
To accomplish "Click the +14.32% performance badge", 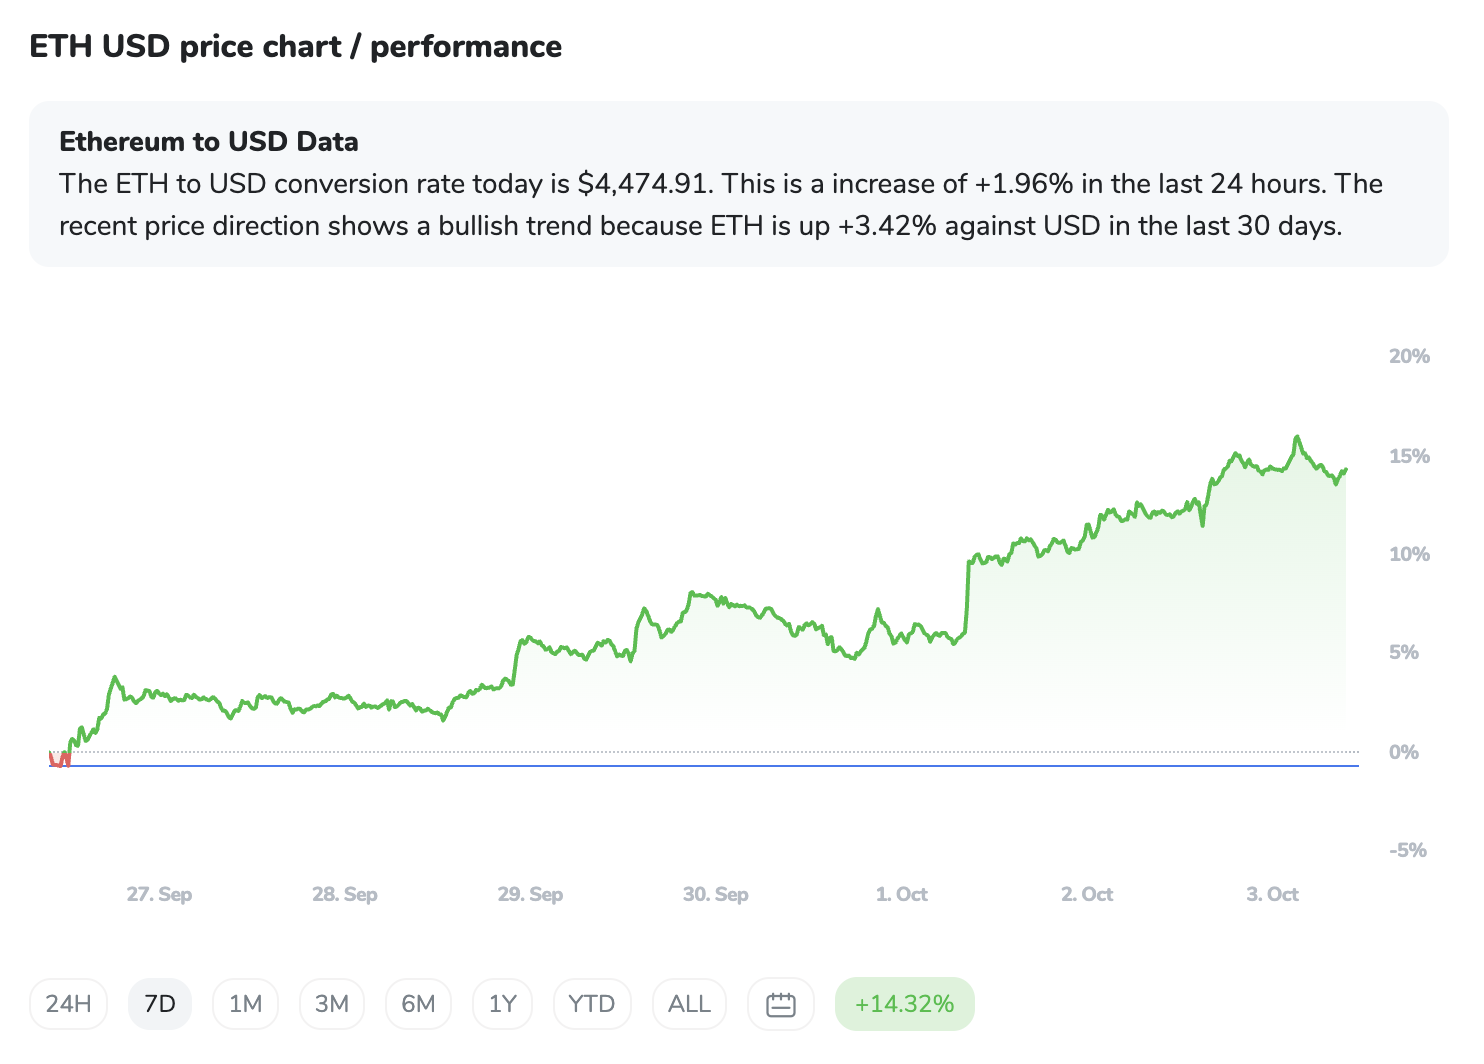I will click(904, 1004).
